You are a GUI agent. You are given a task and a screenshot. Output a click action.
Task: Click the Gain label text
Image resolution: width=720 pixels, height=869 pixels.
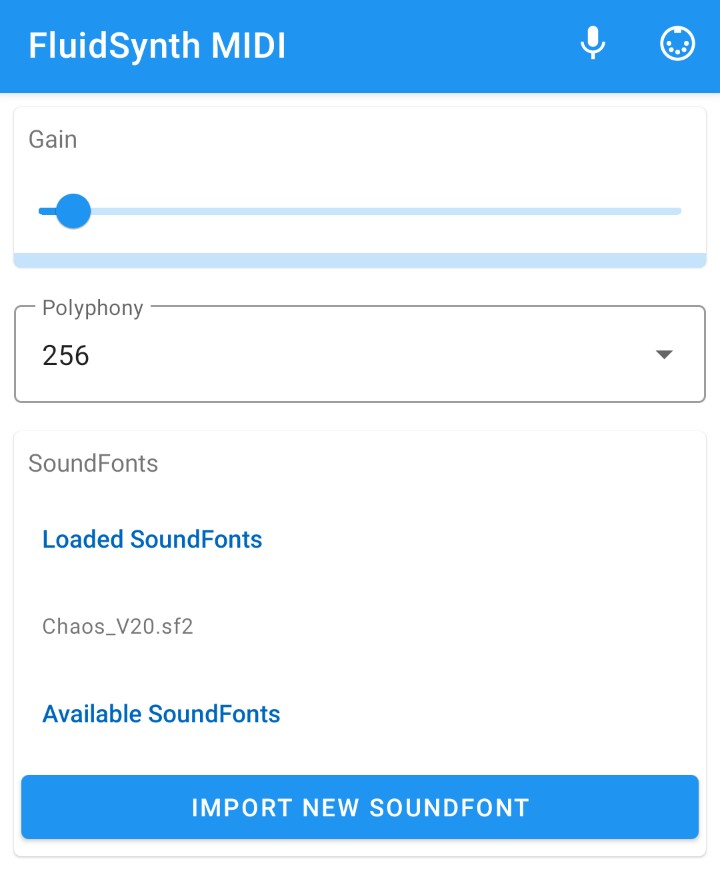coord(53,139)
